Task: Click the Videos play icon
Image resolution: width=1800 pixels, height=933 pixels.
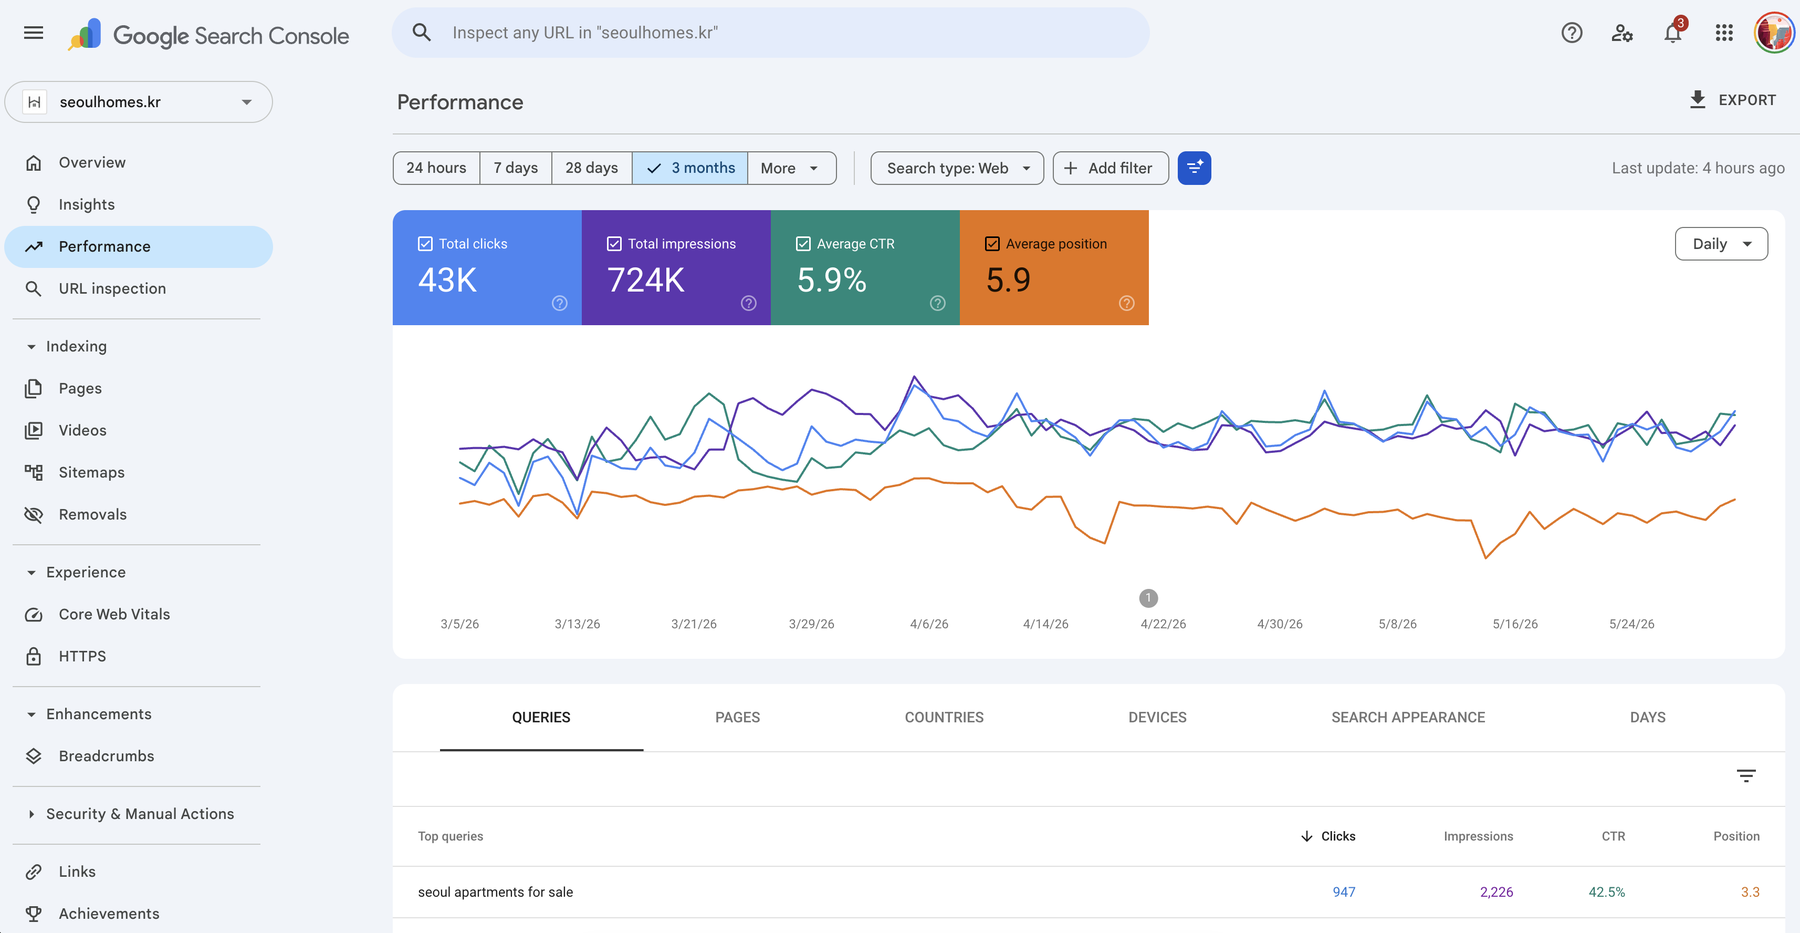Action: point(34,431)
